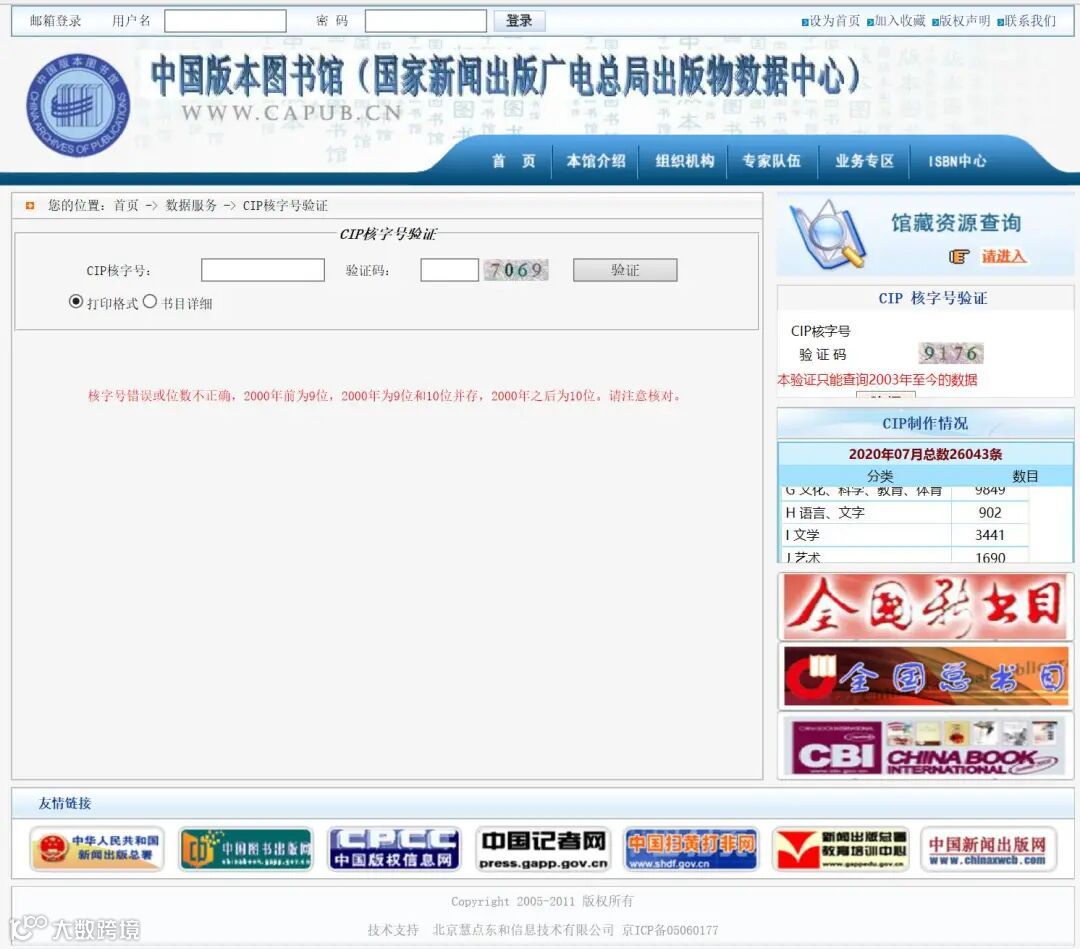Open the 中华人民共和国新闻出版总署 link logo

[x=97, y=849]
